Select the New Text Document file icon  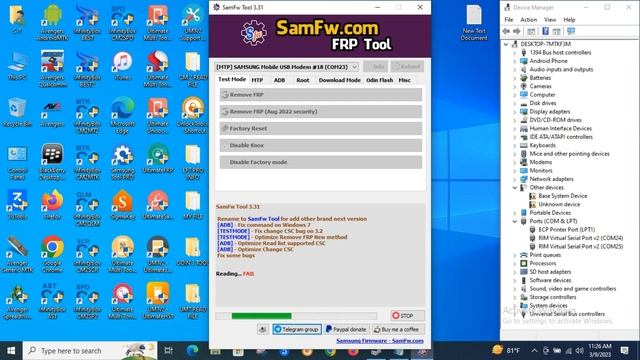(x=474, y=22)
